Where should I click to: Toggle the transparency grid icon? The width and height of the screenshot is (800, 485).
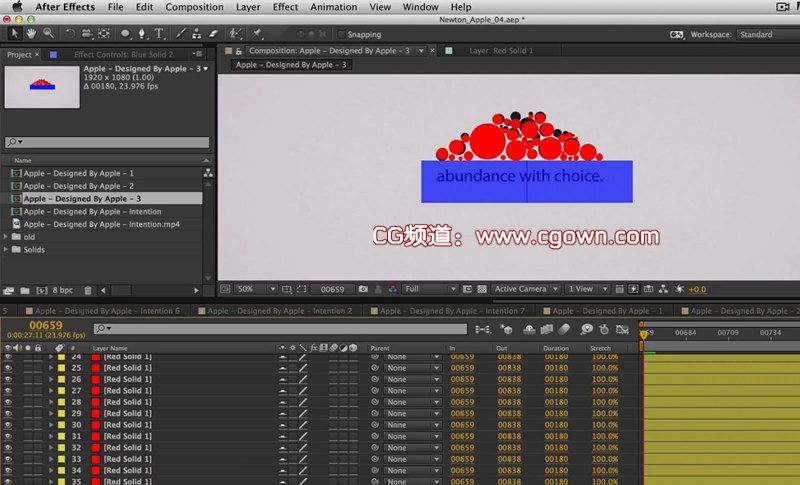[x=482, y=289]
